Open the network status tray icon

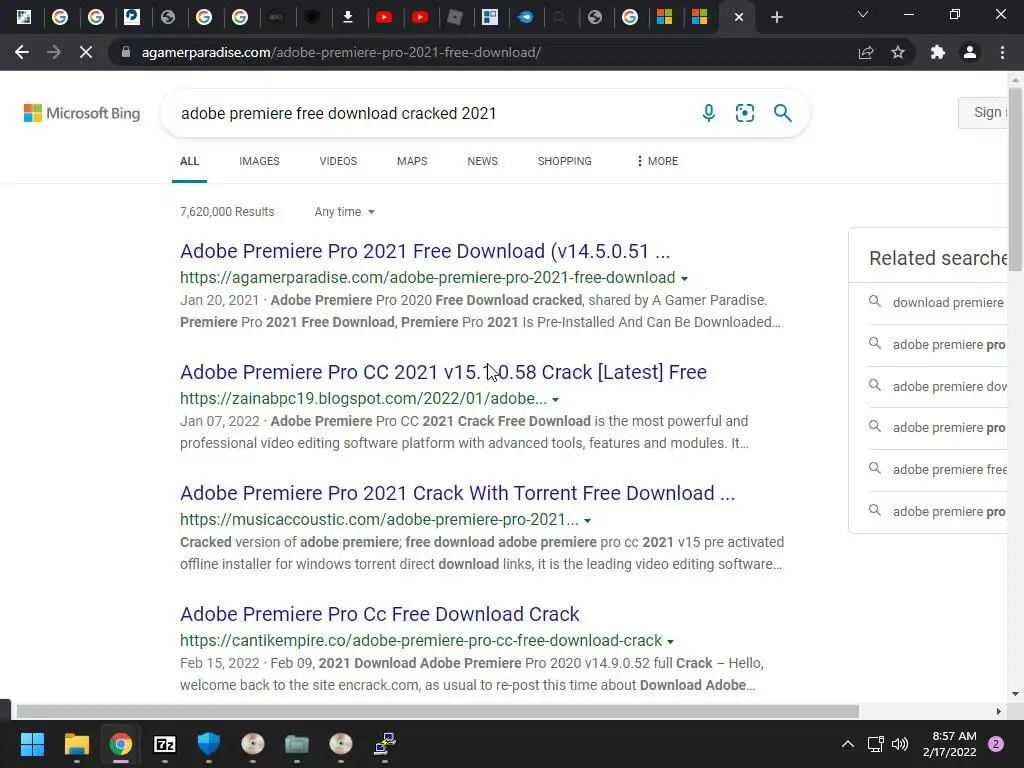click(x=875, y=744)
